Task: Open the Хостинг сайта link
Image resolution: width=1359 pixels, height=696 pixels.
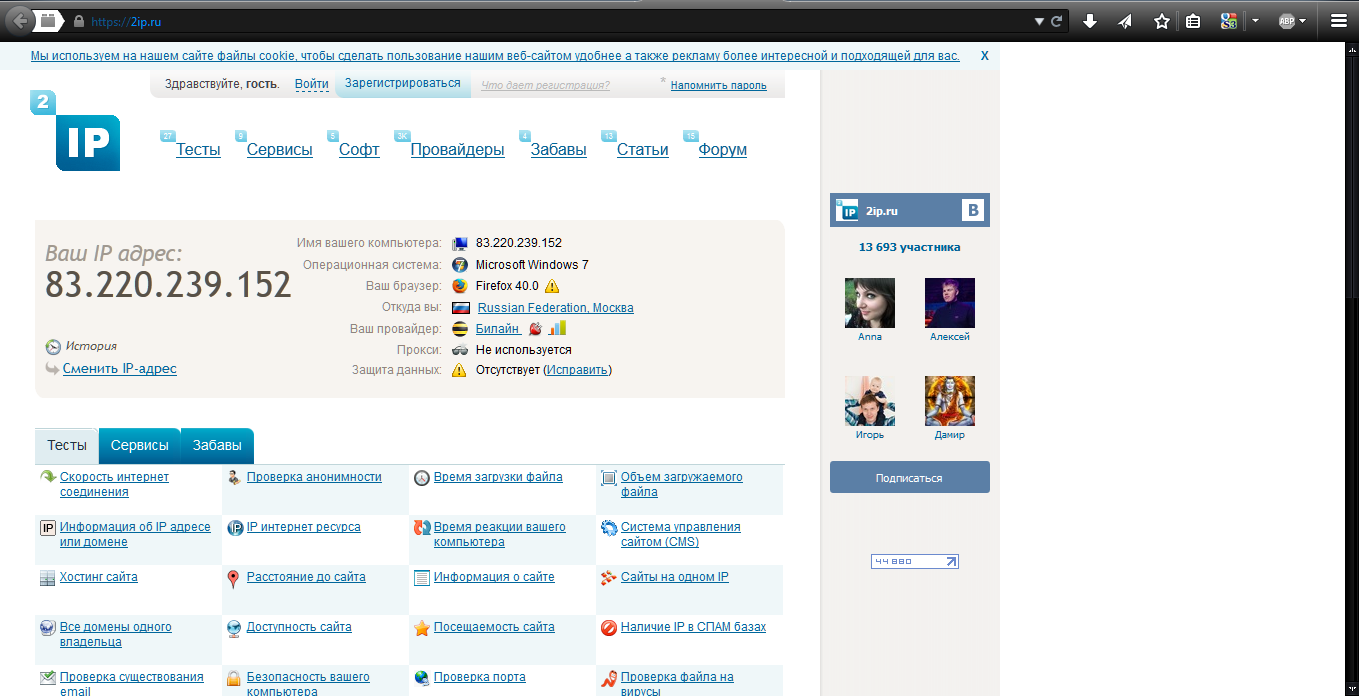Action: 99,577
